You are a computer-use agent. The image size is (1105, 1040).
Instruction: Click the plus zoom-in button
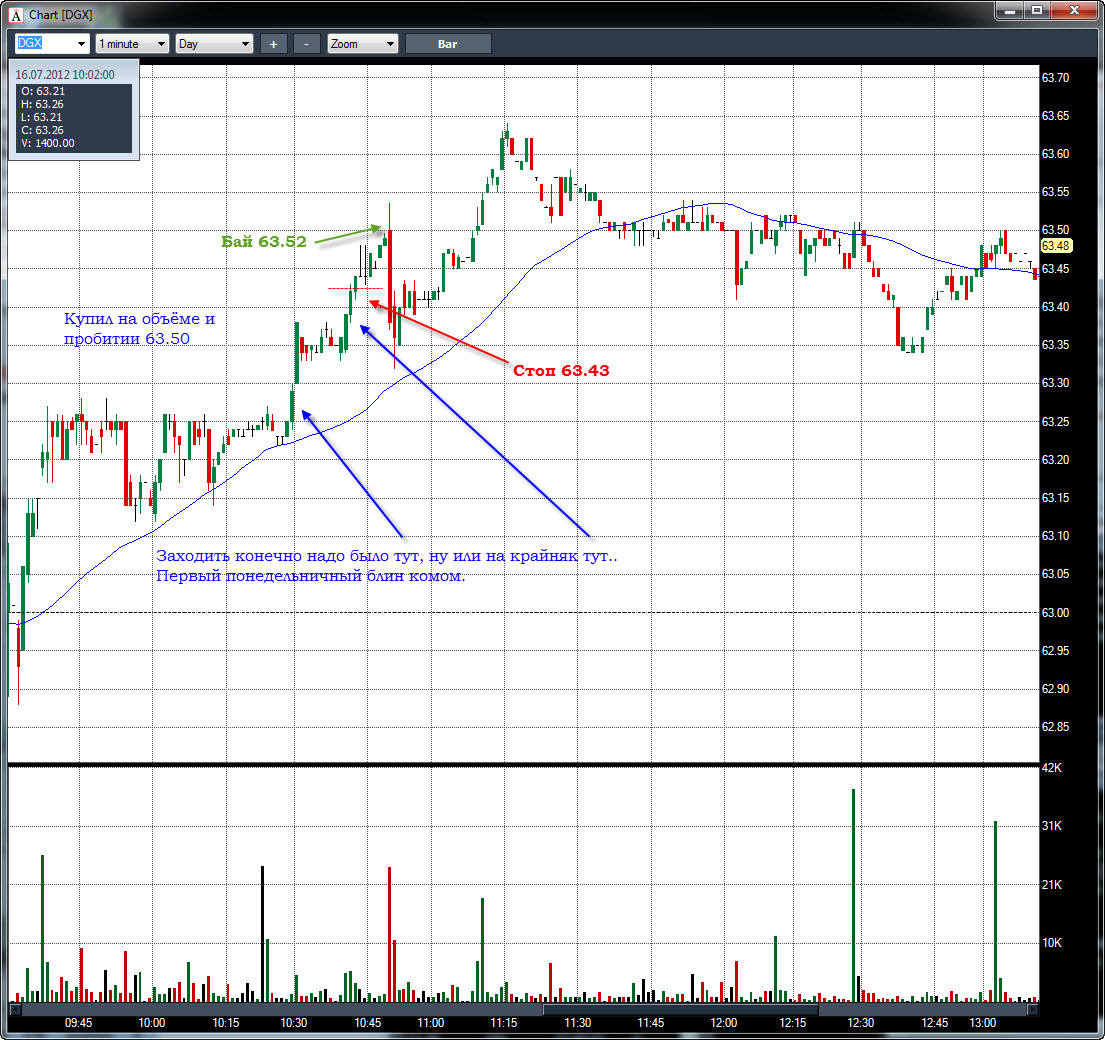point(273,44)
